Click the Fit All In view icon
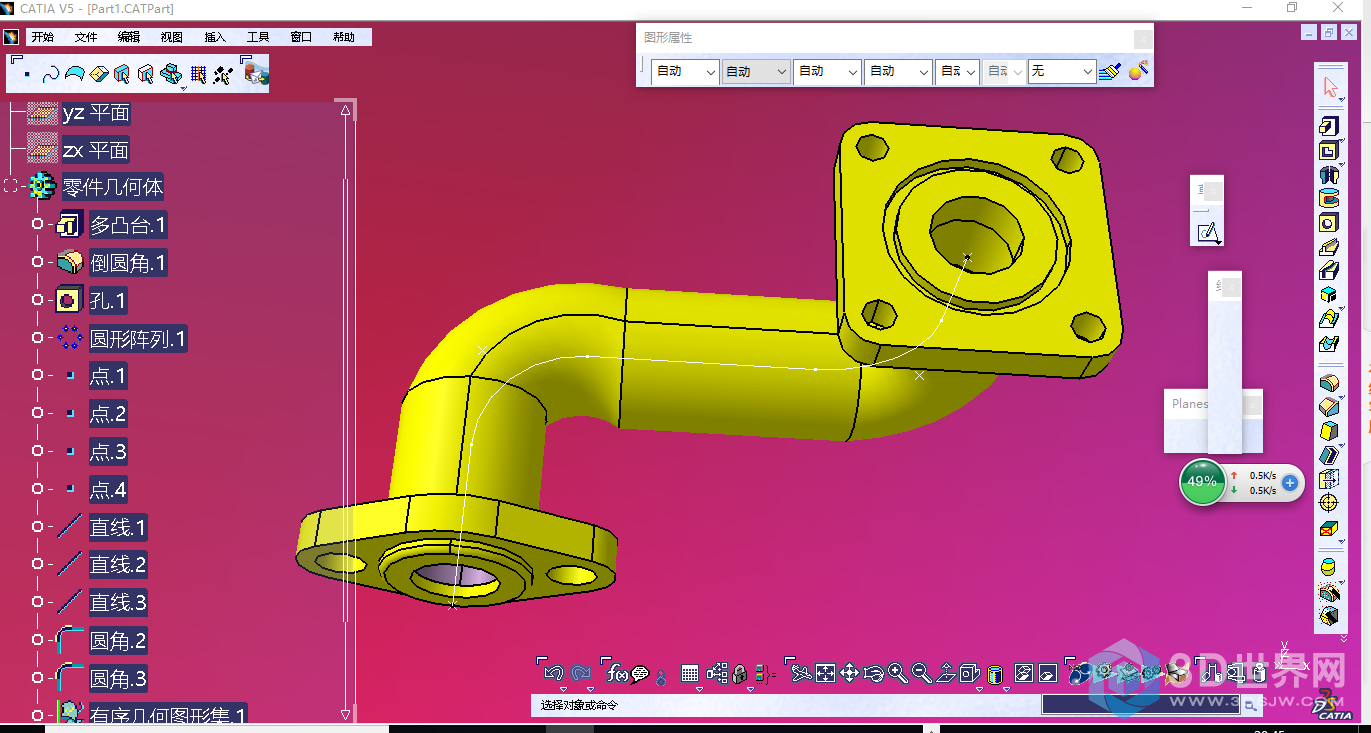The image size is (1371, 733). 825,674
